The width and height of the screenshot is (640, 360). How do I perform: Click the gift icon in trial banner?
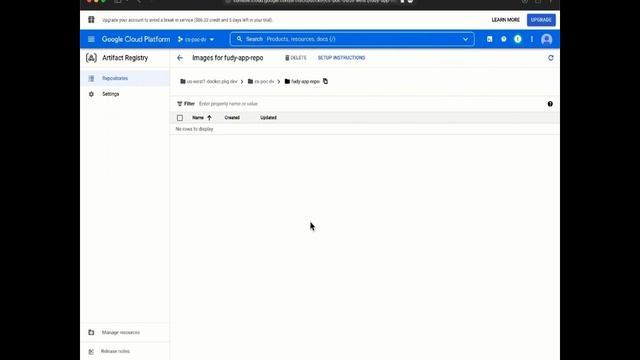(91, 20)
